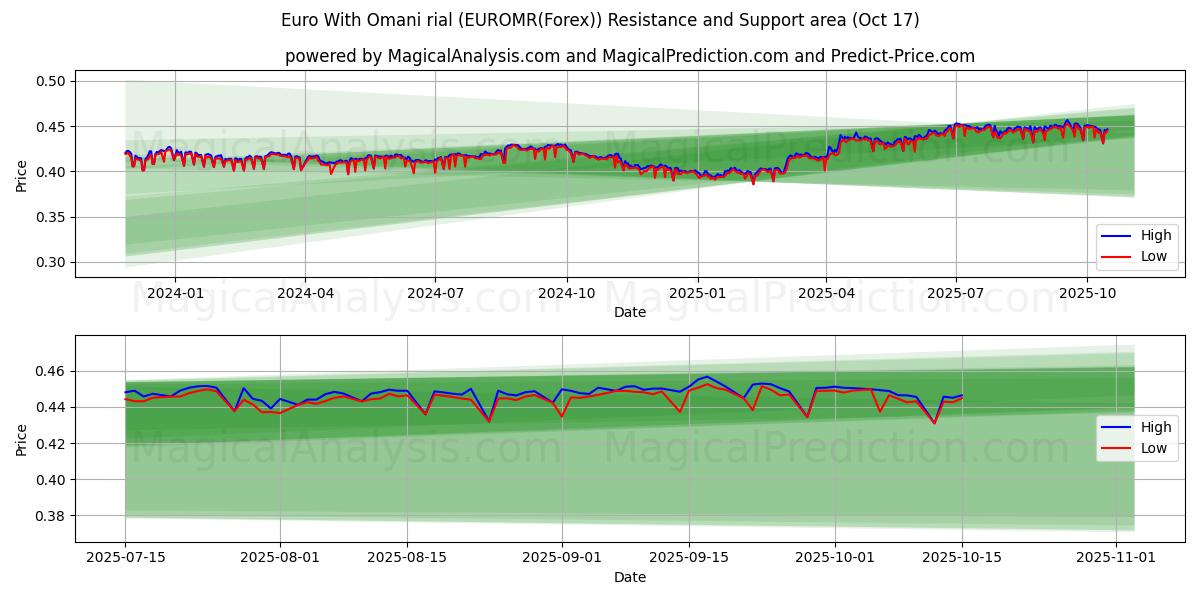Click the Date x-axis label of lower chart
The image size is (1200, 600).
point(630,577)
